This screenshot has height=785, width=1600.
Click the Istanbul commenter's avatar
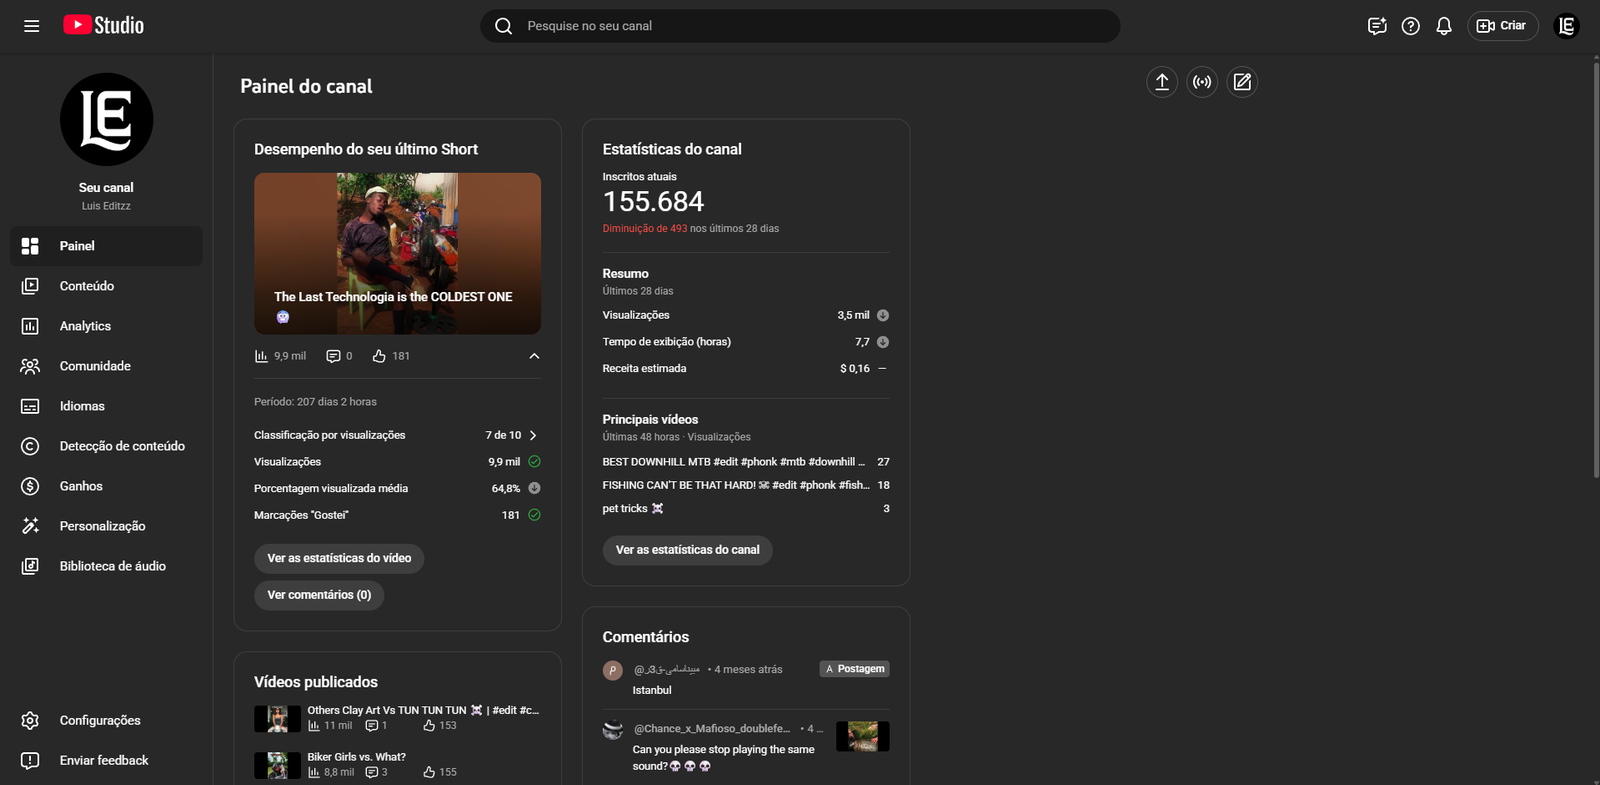pyautogui.click(x=613, y=671)
